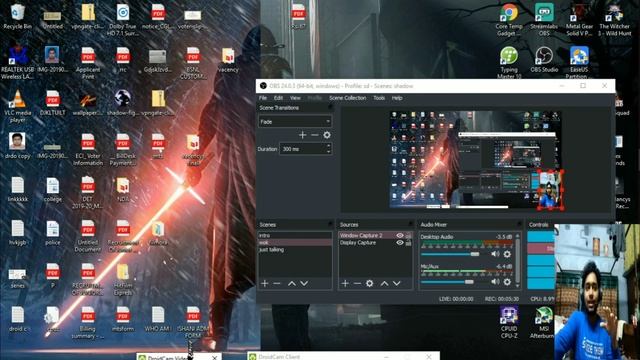Viewport: 640px width, 360px height.
Task: Remove the selected source with the minus icon
Action: coord(357,283)
